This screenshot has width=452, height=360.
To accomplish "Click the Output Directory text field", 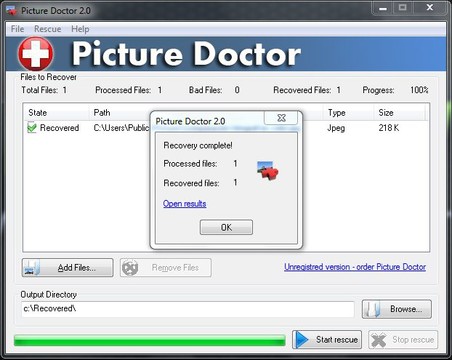I will pyautogui.click(x=188, y=309).
